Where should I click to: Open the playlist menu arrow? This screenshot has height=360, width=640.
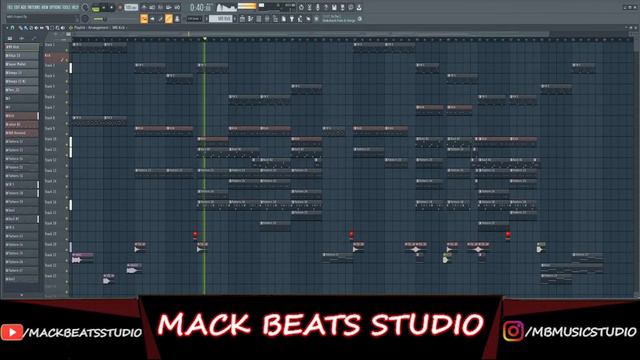click(7, 27)
